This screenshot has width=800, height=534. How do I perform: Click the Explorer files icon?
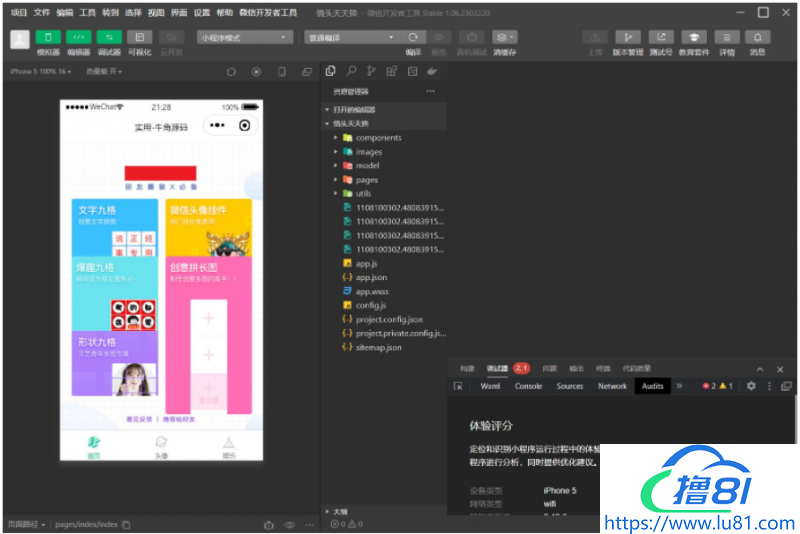click(x=331, y=71)
